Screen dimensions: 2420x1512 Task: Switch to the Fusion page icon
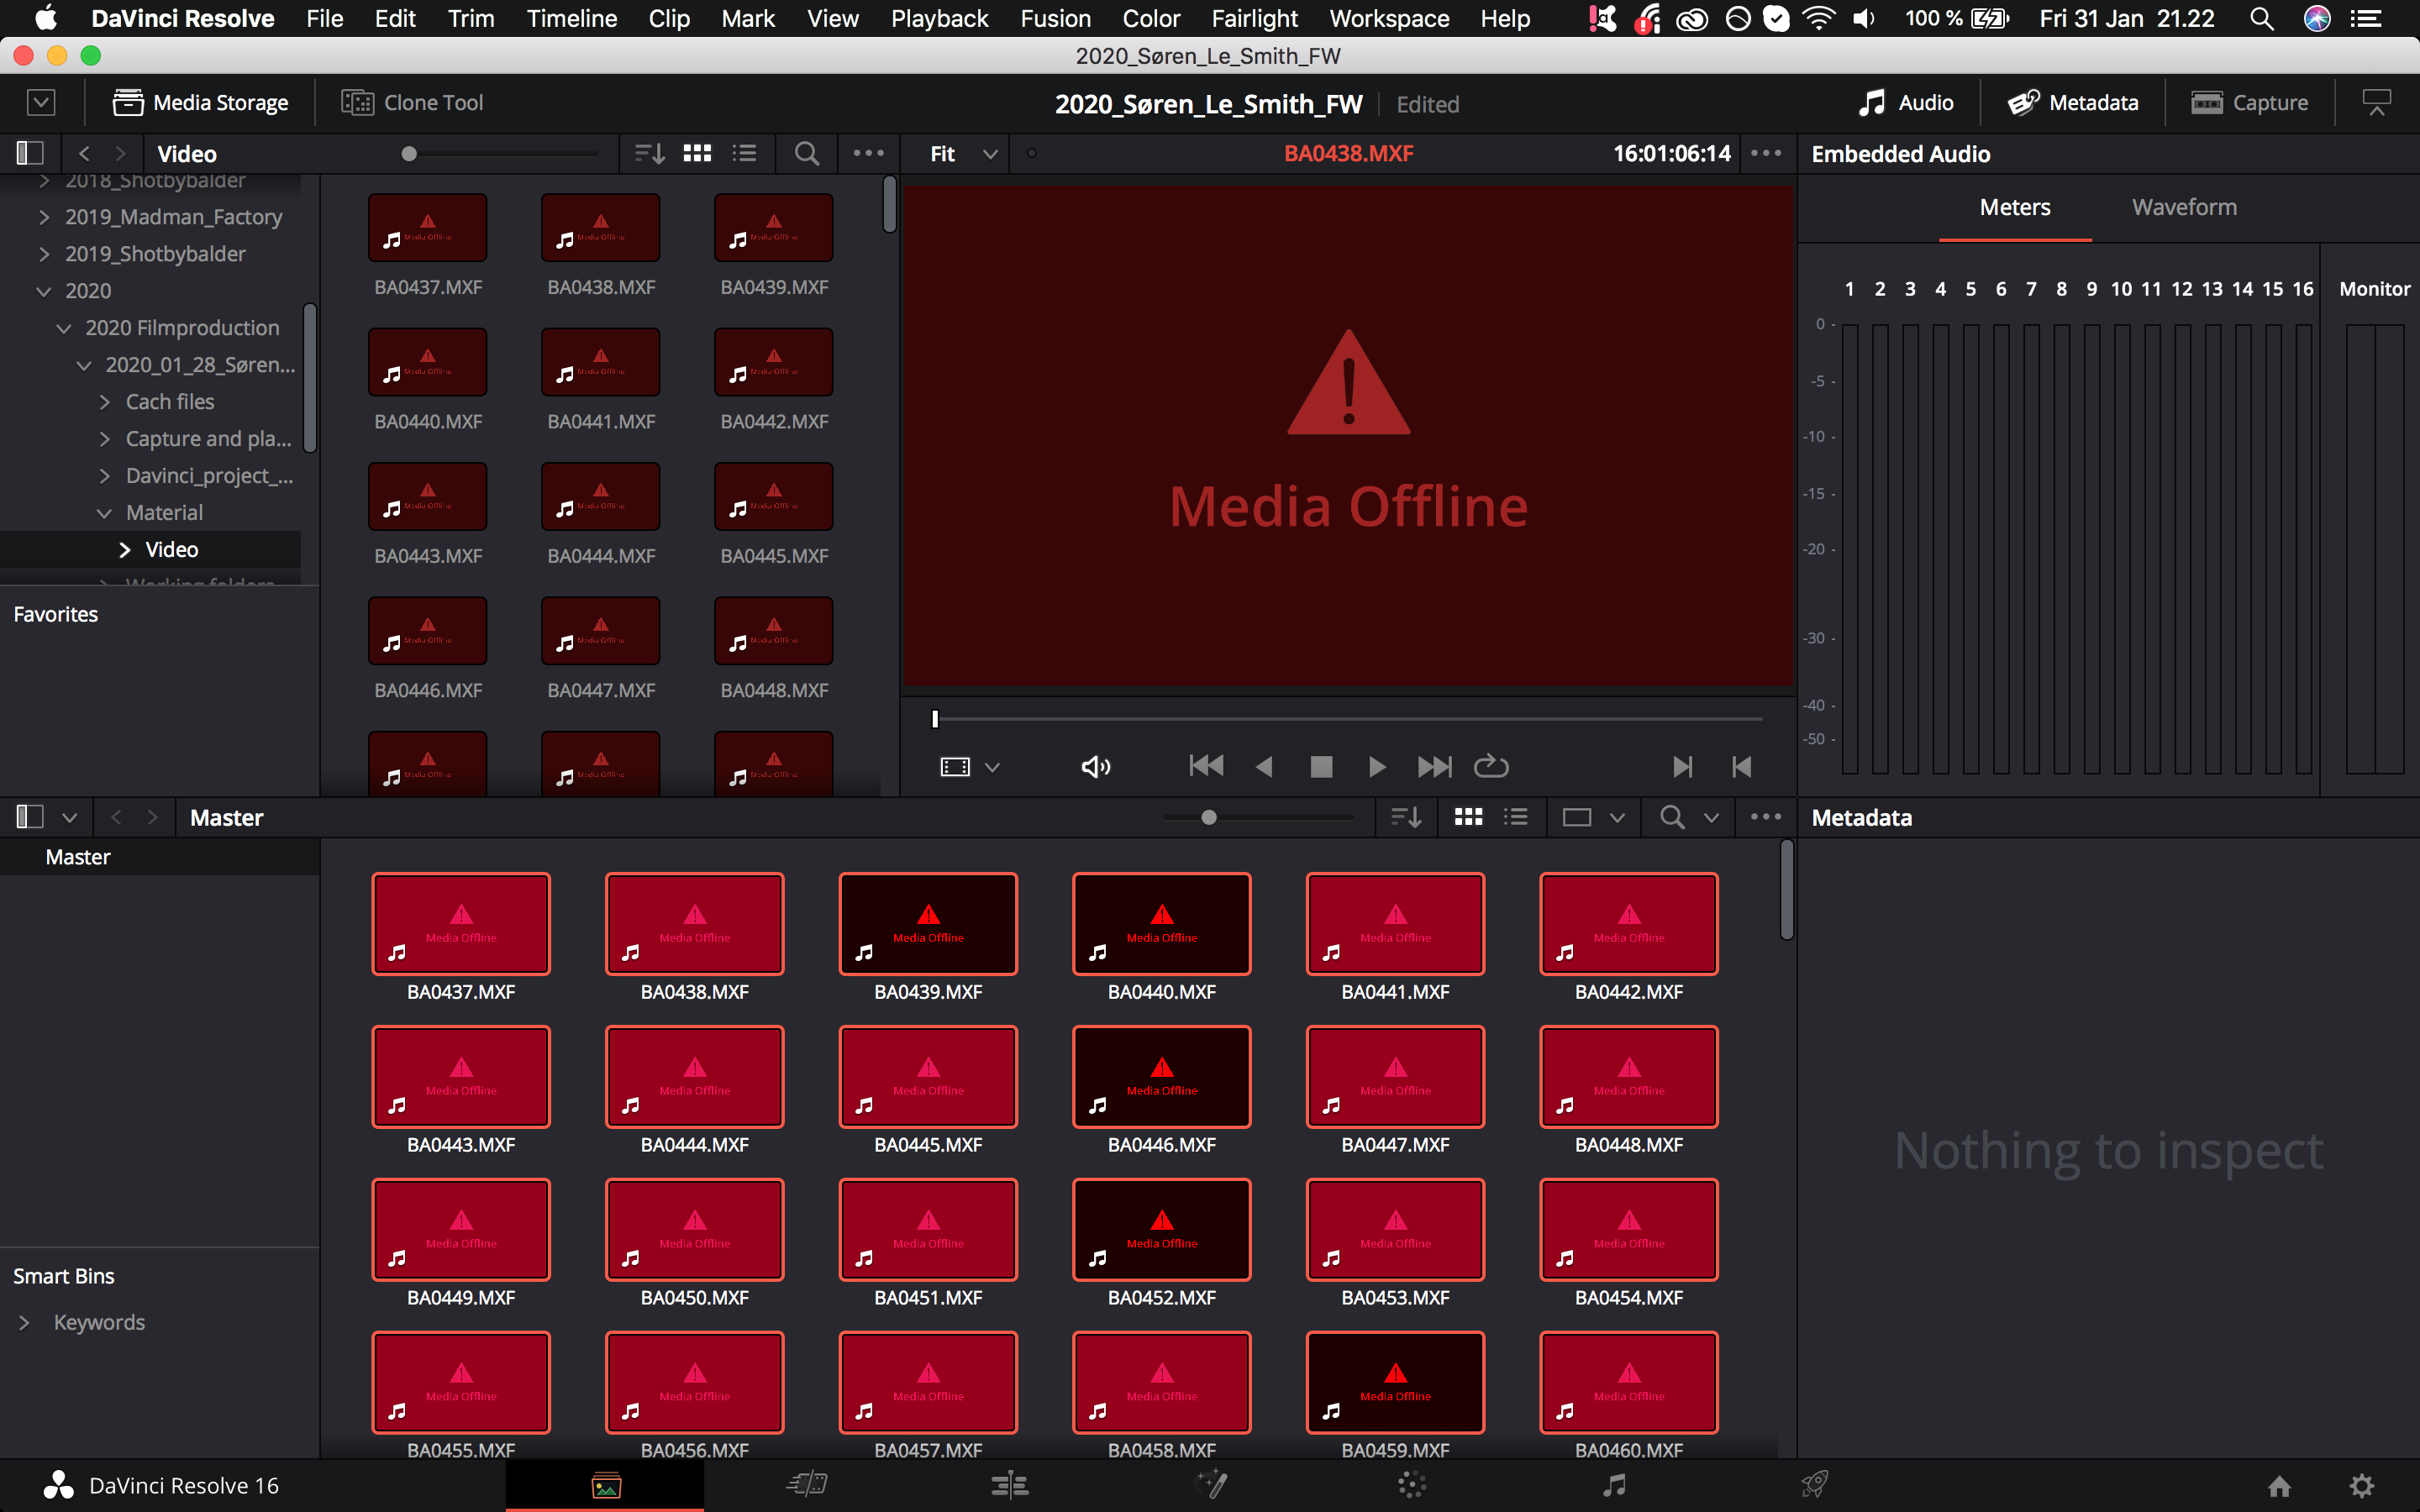click(1211, 1485)
